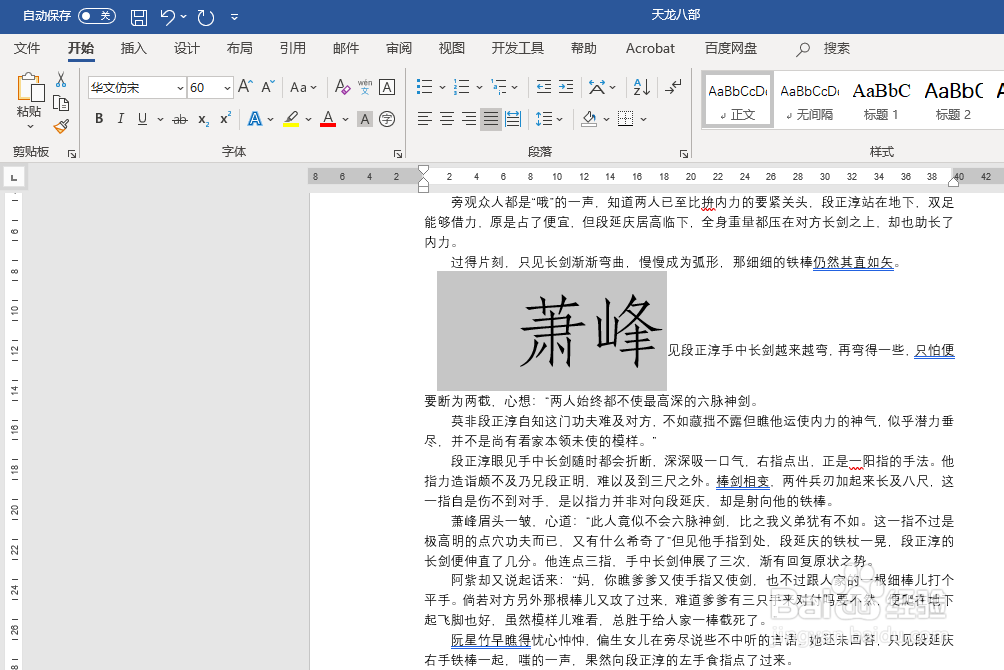Click the selected 萧峰 large text
This screenshot has width=1004, height=670.
(x=590, y=331)
